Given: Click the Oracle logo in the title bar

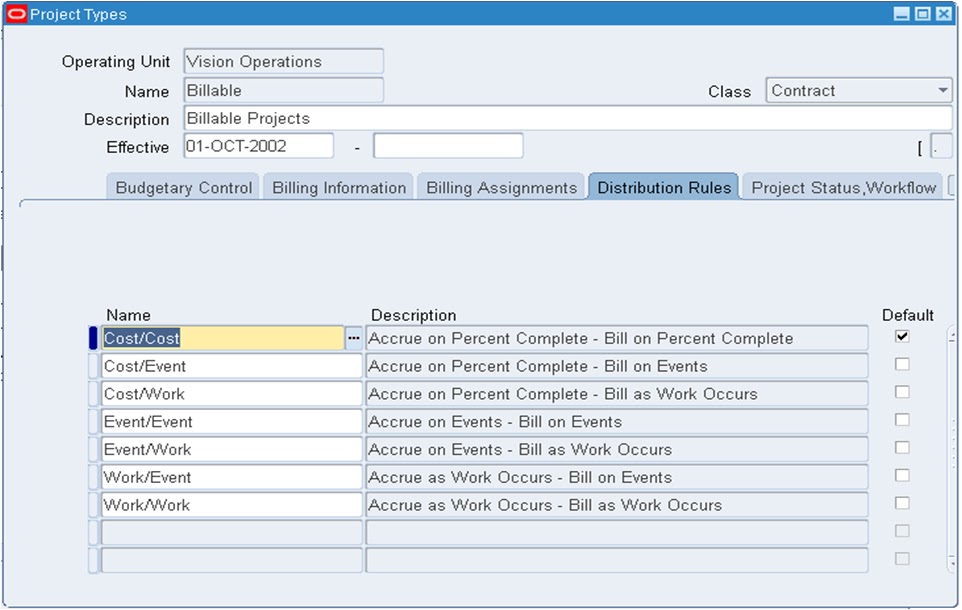Looking at the screenshot, I should [x=16, y=14].
